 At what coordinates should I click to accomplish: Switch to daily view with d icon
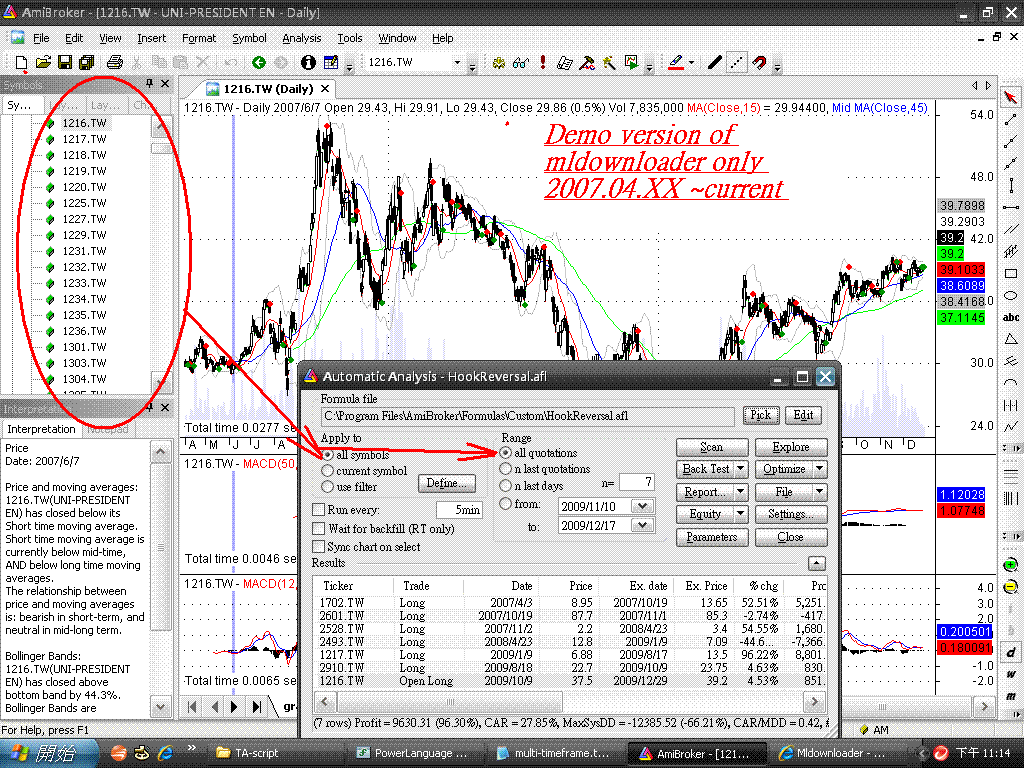click(1011, 652)
